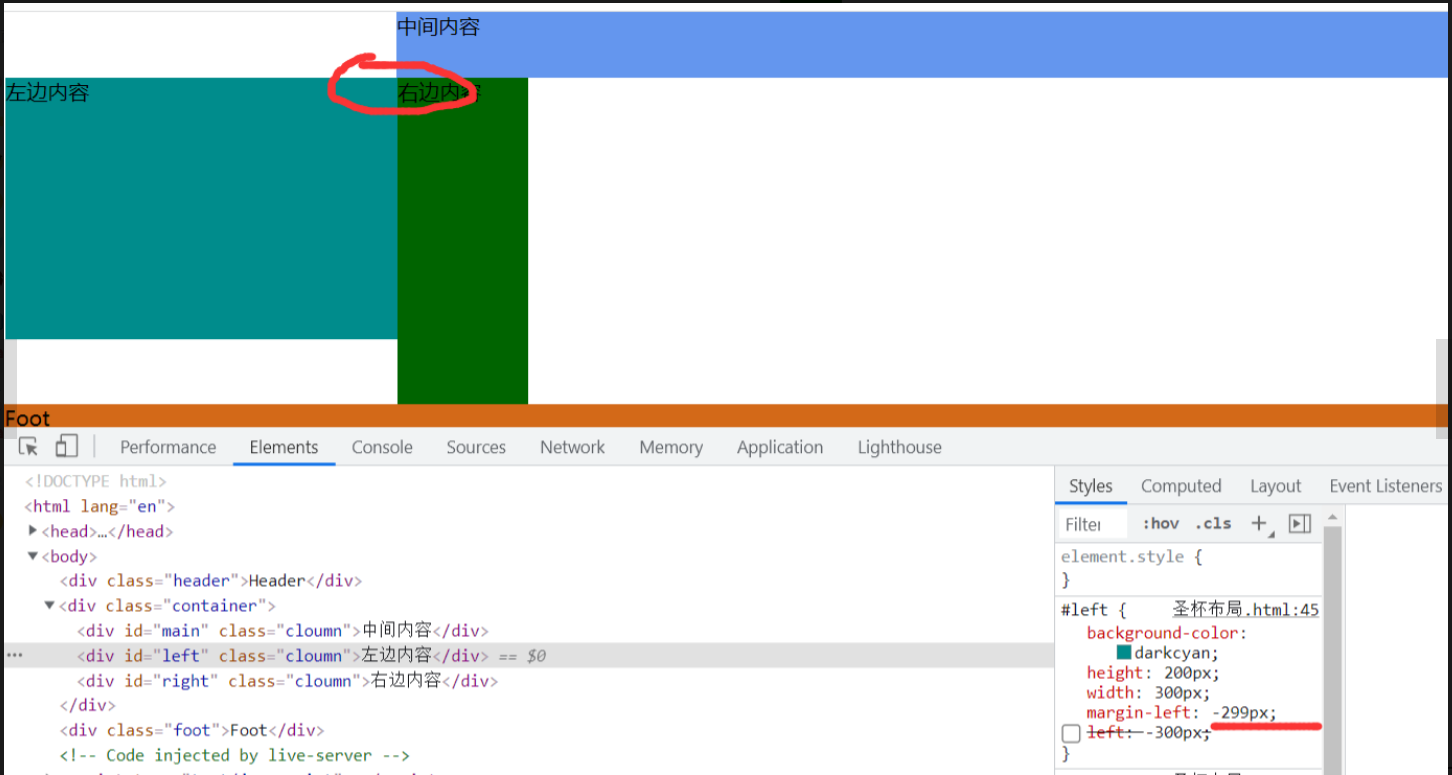Activate the inspect element picker icon
Image resolution: width=1452 pixels, height=775 pixels.
28,446
